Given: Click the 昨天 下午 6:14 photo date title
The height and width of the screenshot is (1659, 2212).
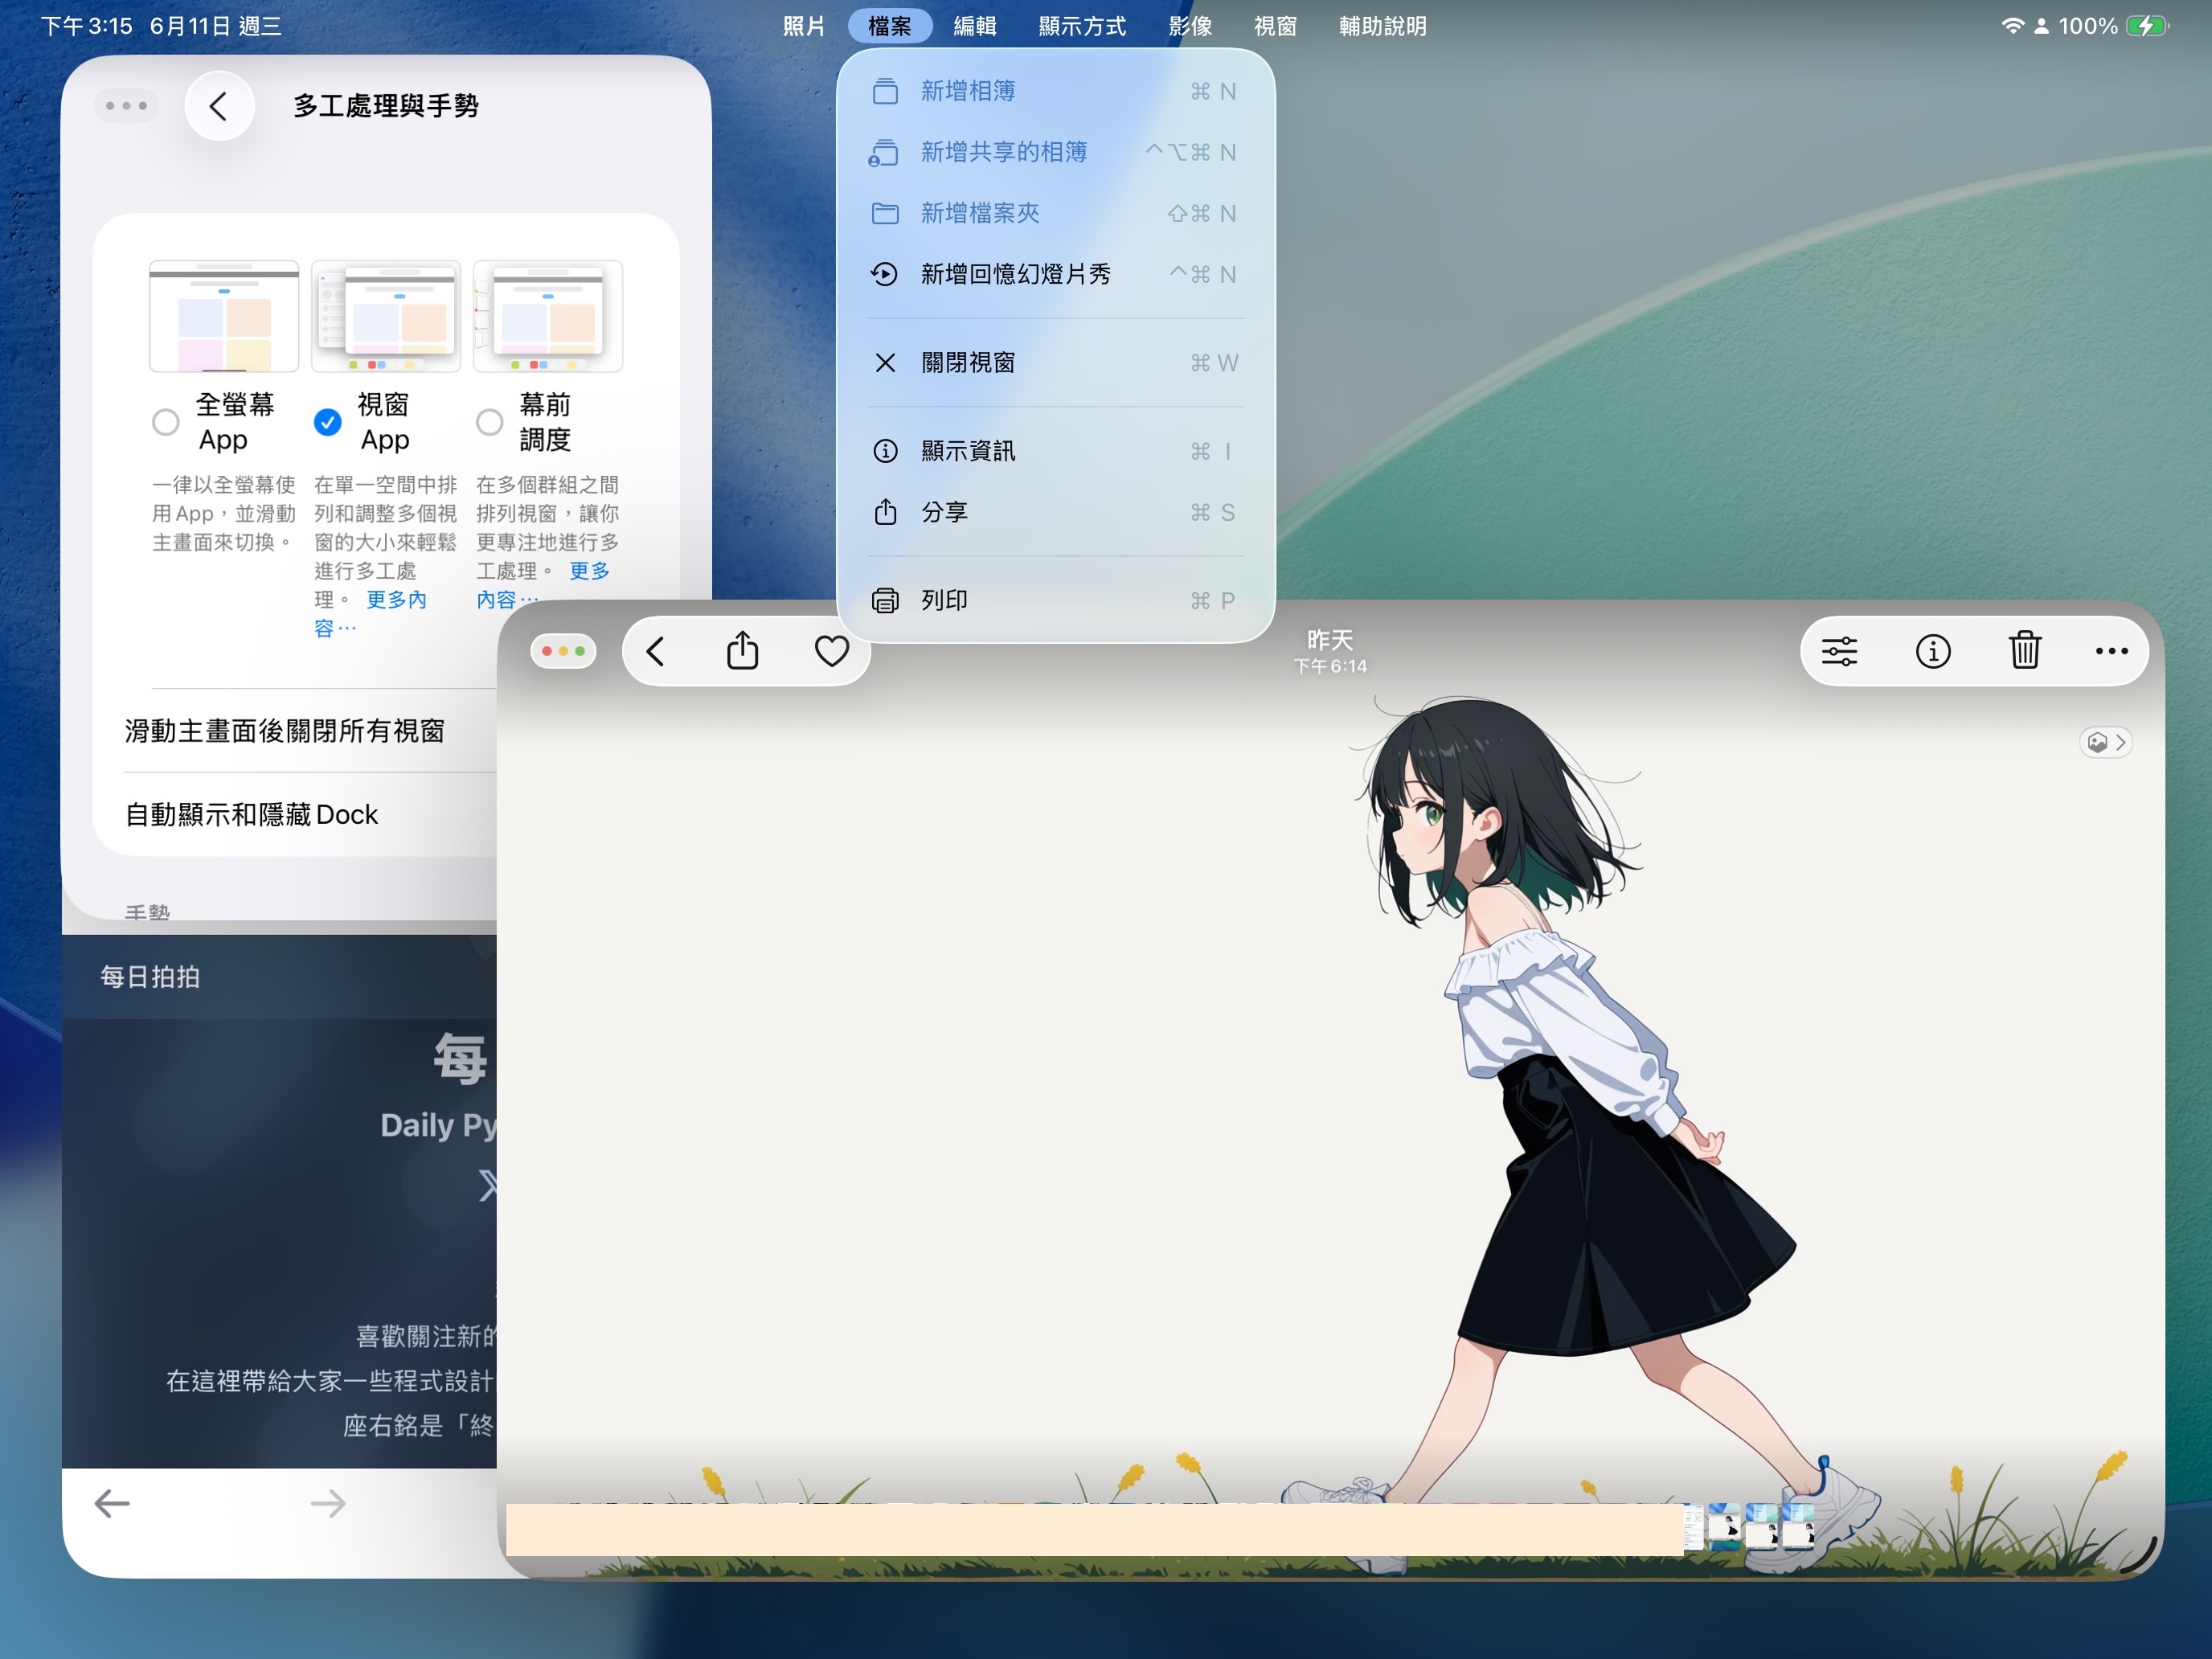Looking at the screenshot, I should click(x=1329, y=651).
